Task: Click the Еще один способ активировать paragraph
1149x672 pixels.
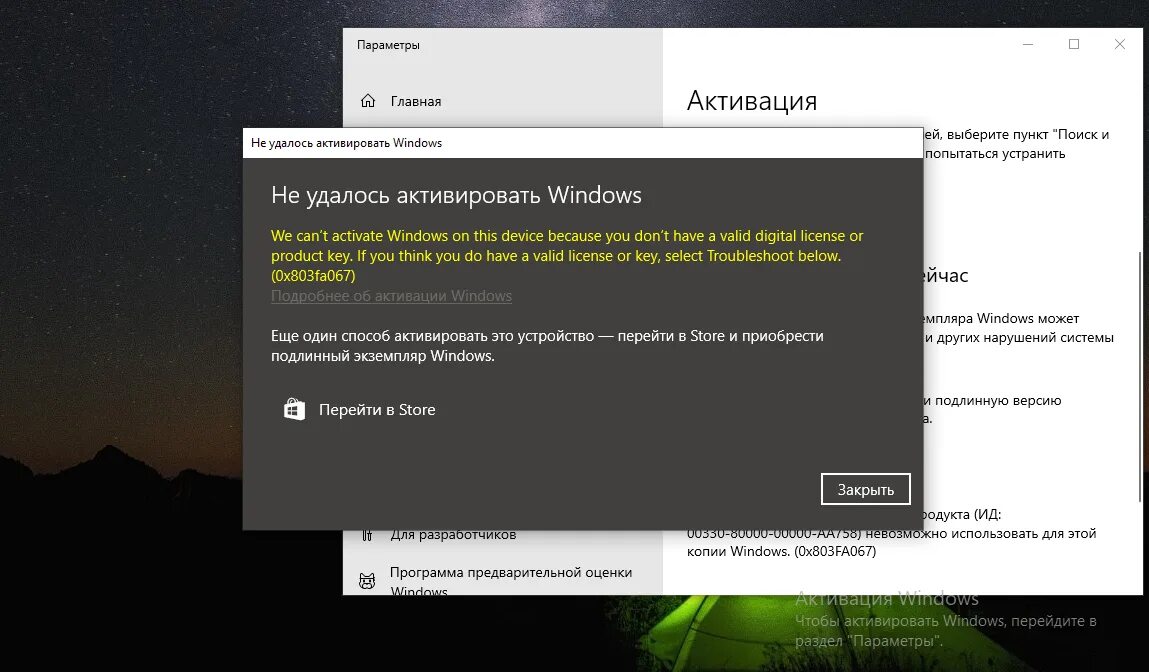Action: click(x=547, y=345)
